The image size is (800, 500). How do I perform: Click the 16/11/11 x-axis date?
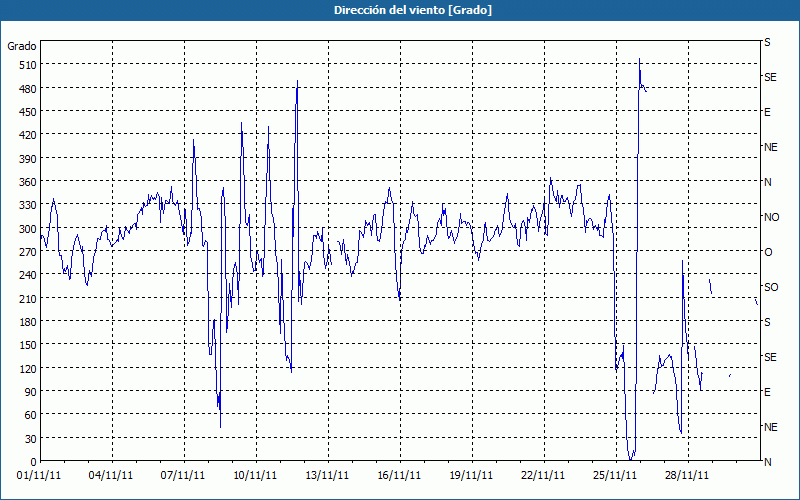click(x=399, y=476)
